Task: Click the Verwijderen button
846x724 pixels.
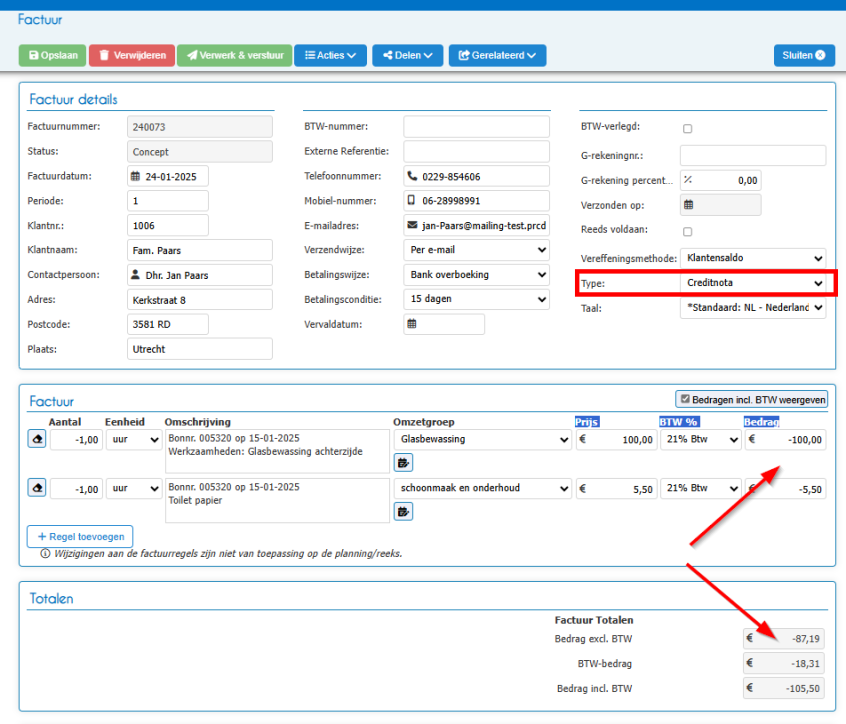Action: point(132,55)
